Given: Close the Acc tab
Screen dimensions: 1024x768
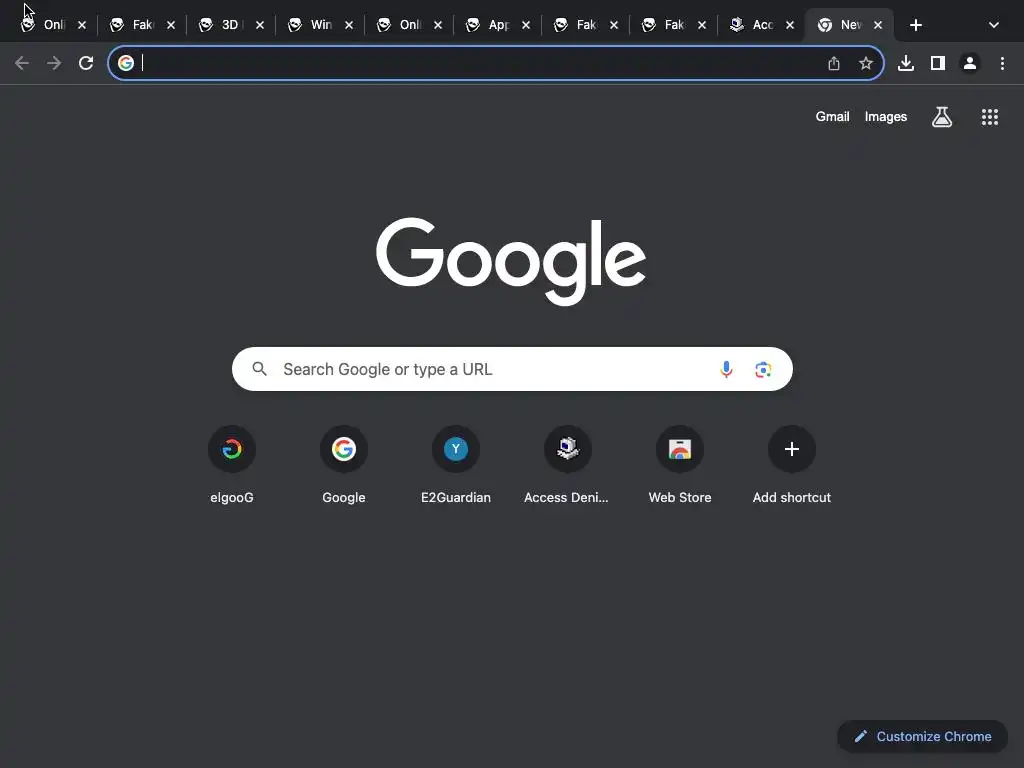Looking at the screenshot, I should (x=790, y=25).
